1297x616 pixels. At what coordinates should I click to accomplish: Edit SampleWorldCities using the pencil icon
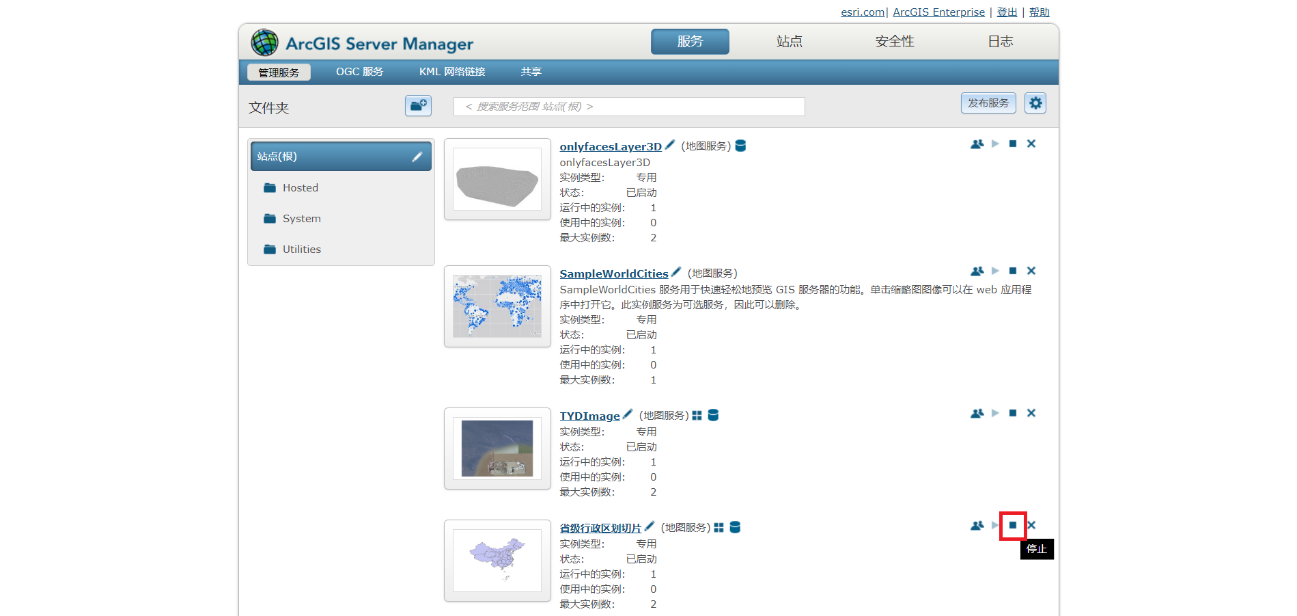pos(676,272)
